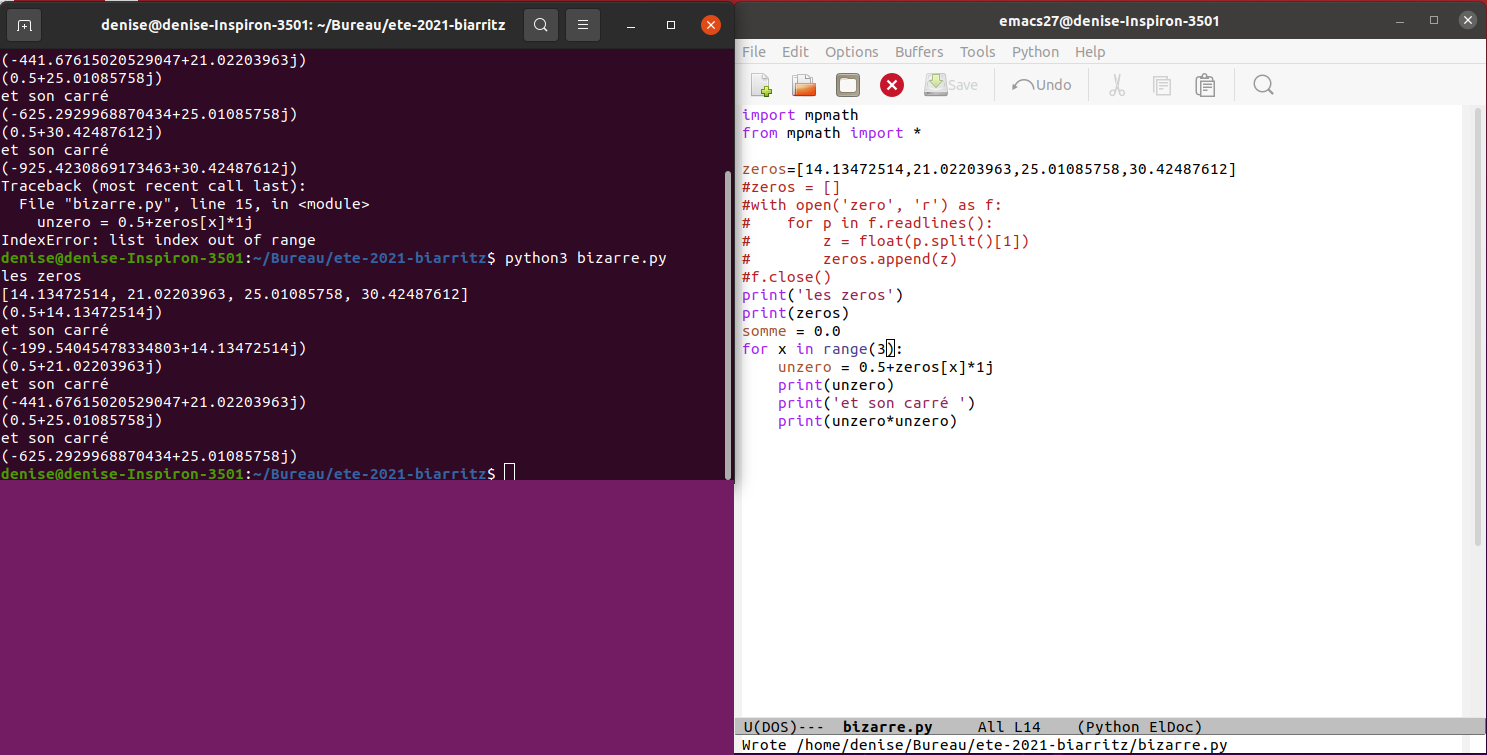Viewport: 1487px width, 755px height.
Task: Expand the Buffers menu
Action: (919, 52)
